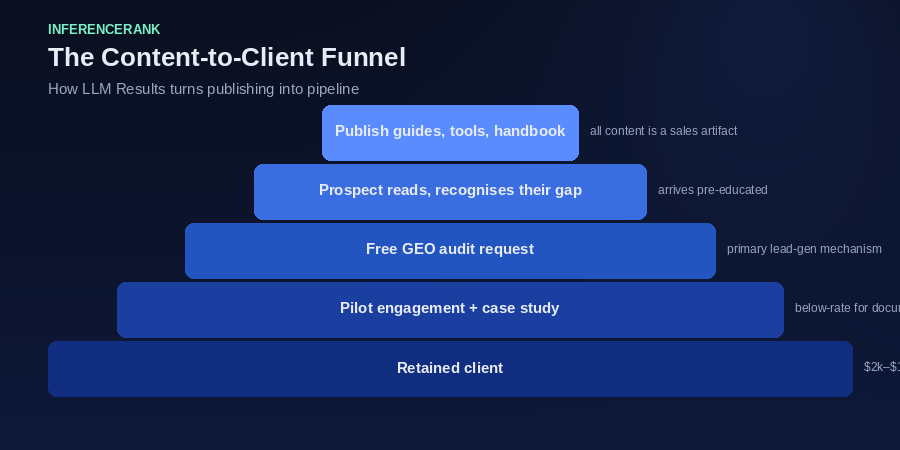Click the Pilot engagement + case study block

[450, 310]
